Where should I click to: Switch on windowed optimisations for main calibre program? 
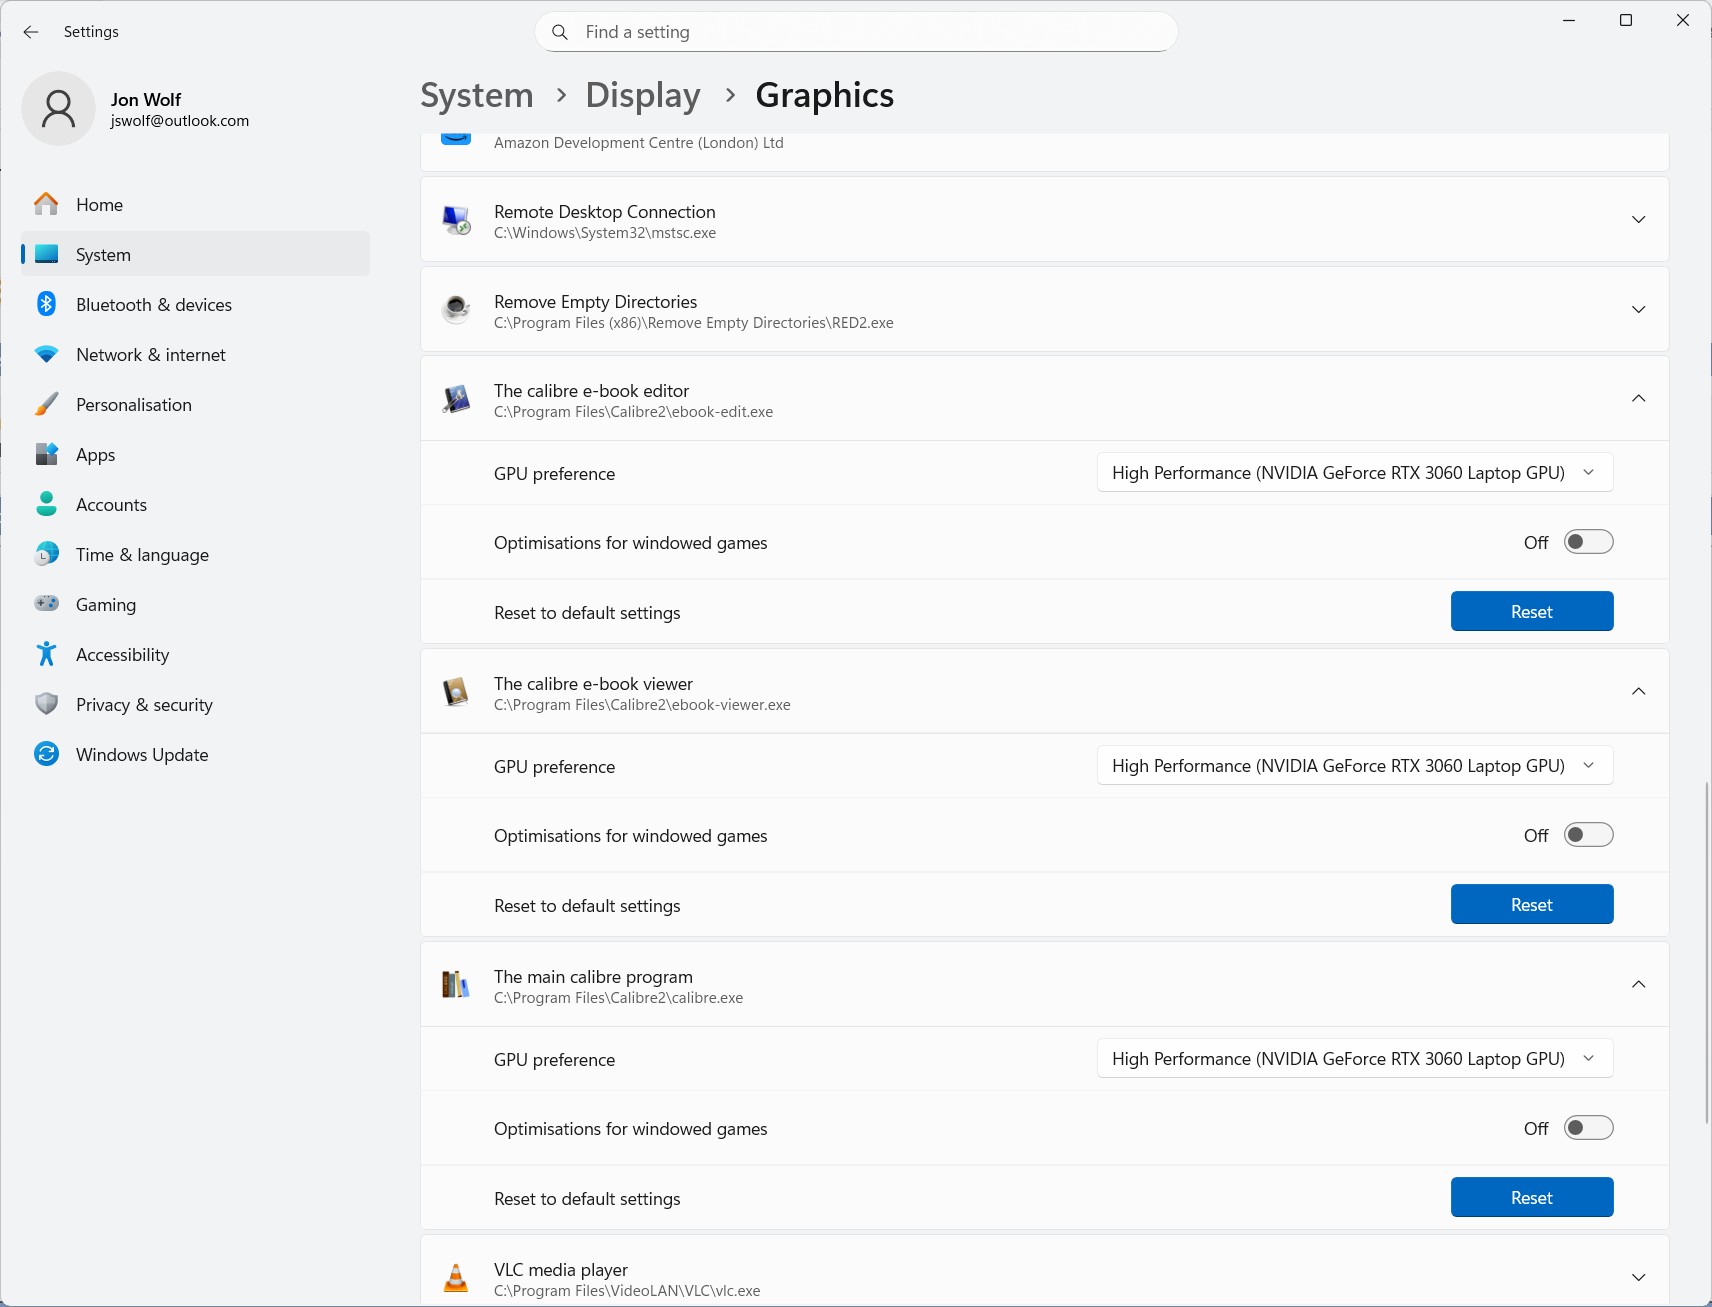coord(1588,1128)
